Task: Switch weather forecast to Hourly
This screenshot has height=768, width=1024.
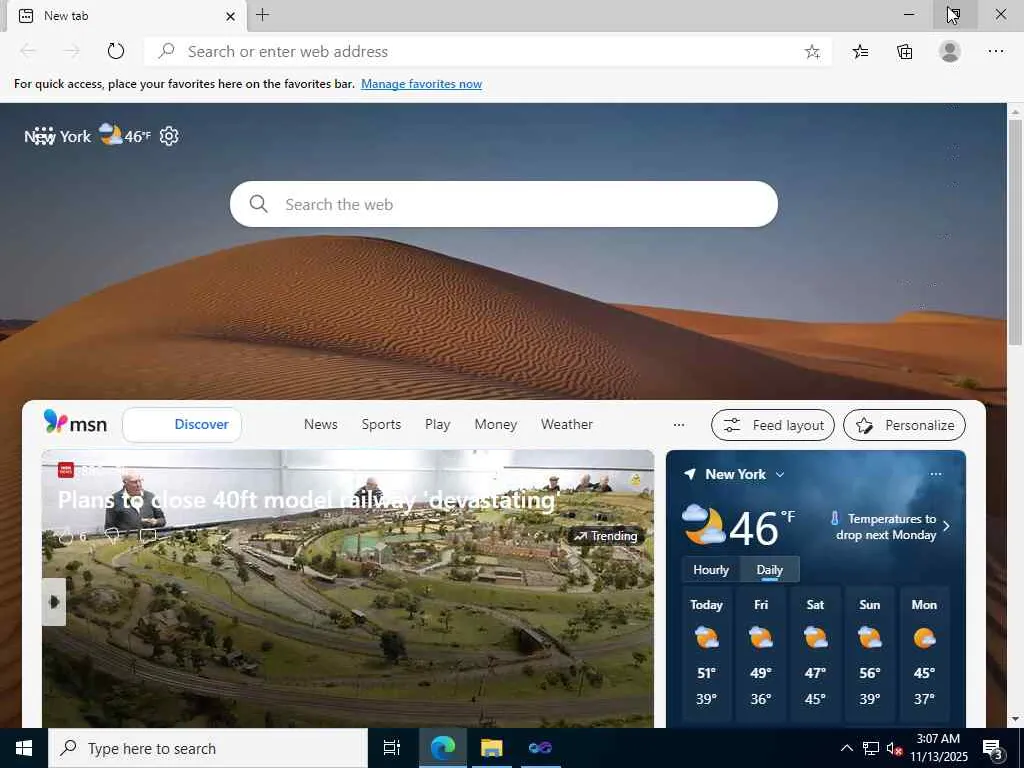Action: (711, 569)
